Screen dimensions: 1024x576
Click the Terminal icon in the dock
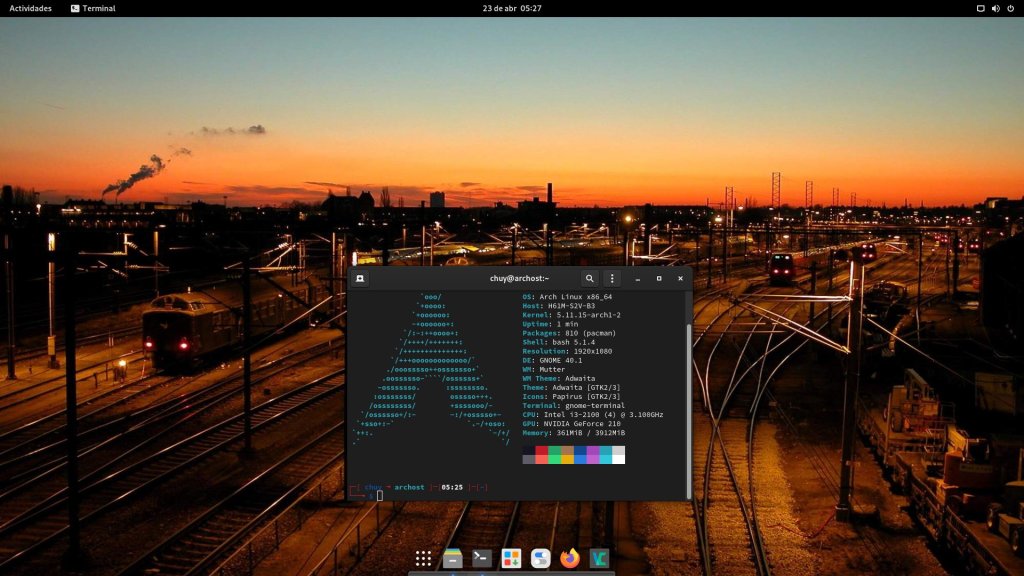(482, 558)
